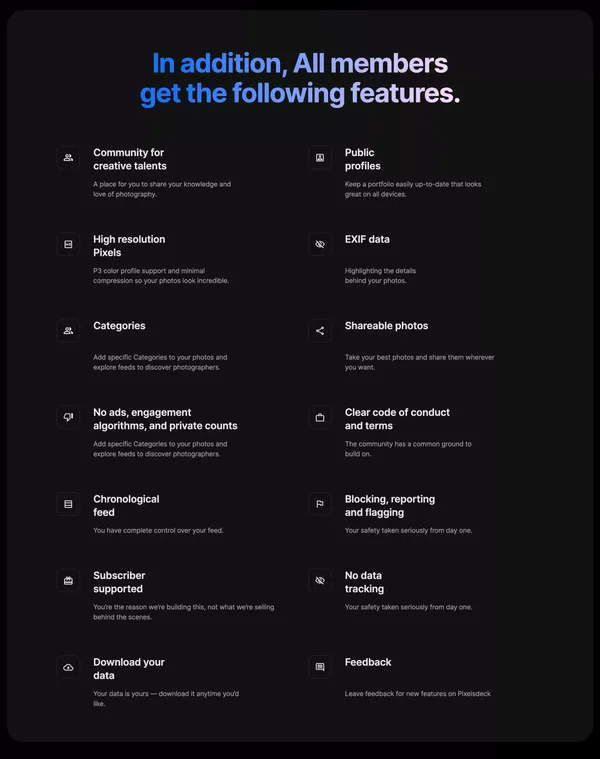Image resolution: width=600 pixels, height=759 pixels.
Task: Click the Subscriber supported gift icon
Action: coord(68,580)
